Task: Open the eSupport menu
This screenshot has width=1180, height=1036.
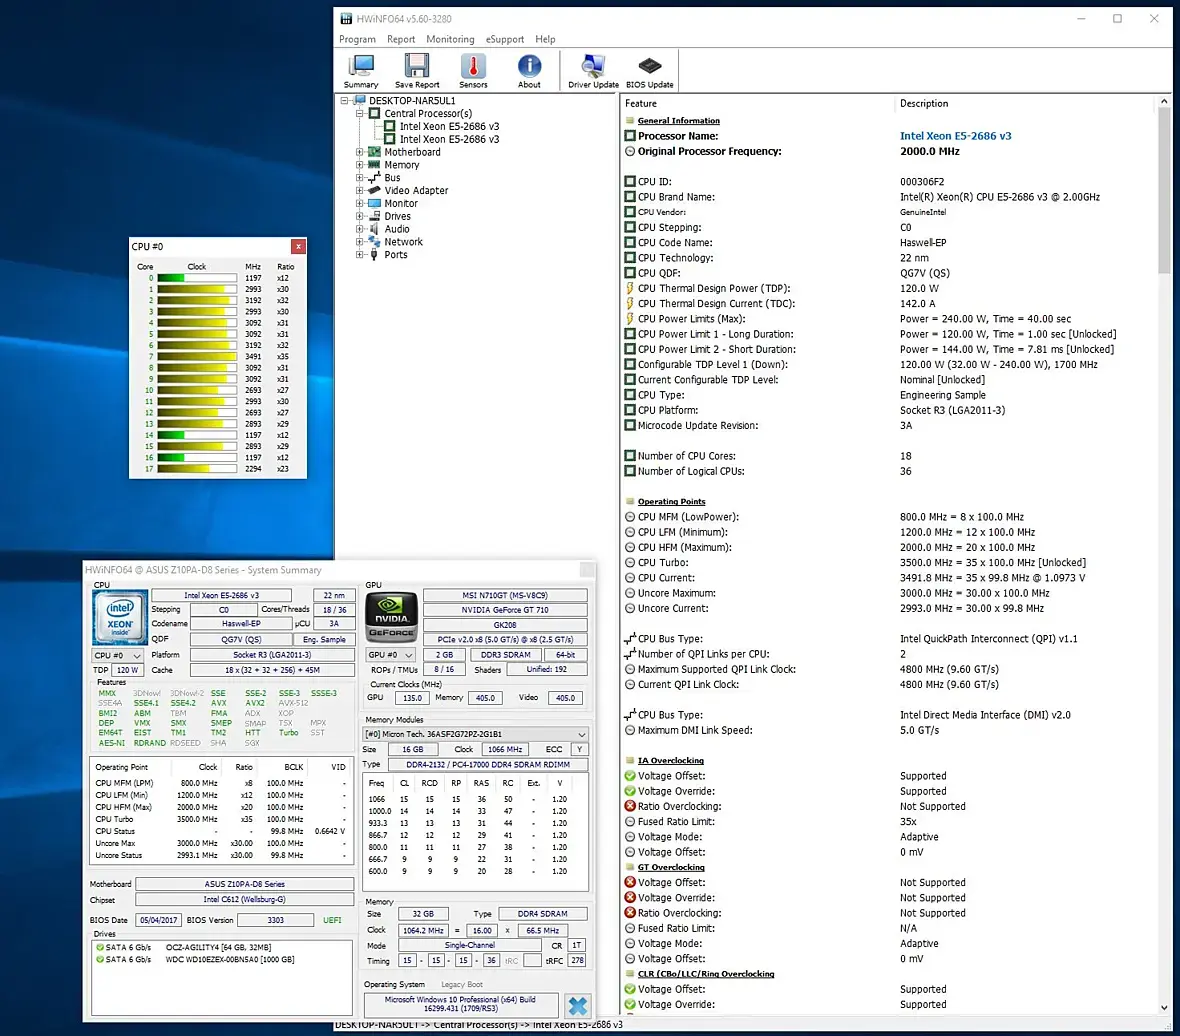Action: point(505,39)
